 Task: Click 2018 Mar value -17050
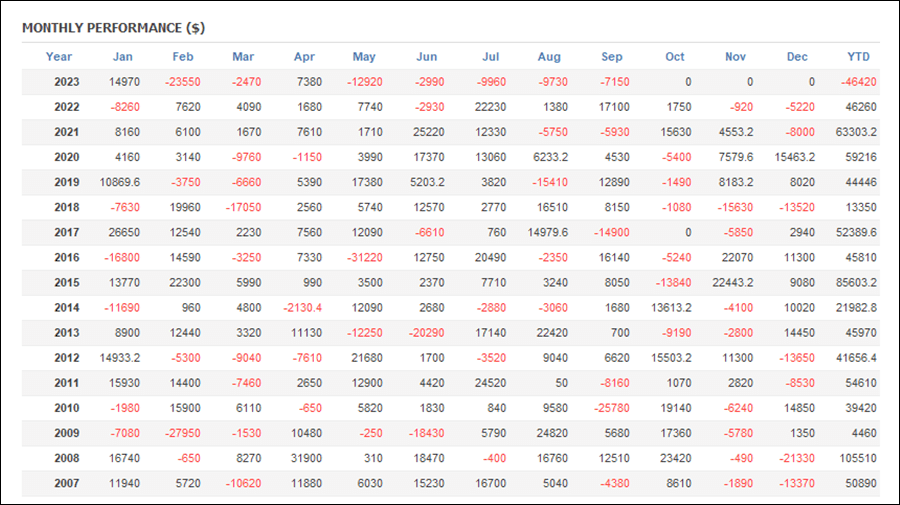pyautogui.click(x=243, y=207)
